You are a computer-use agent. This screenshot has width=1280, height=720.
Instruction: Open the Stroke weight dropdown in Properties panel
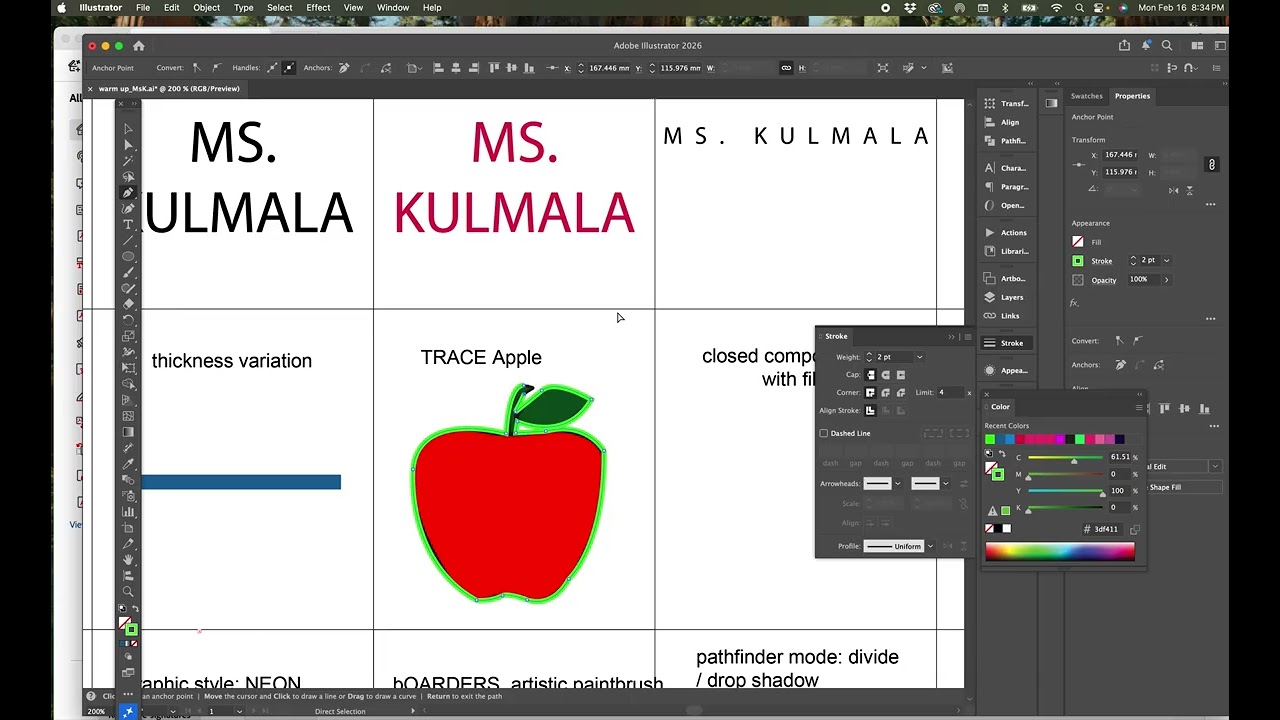1166,260
